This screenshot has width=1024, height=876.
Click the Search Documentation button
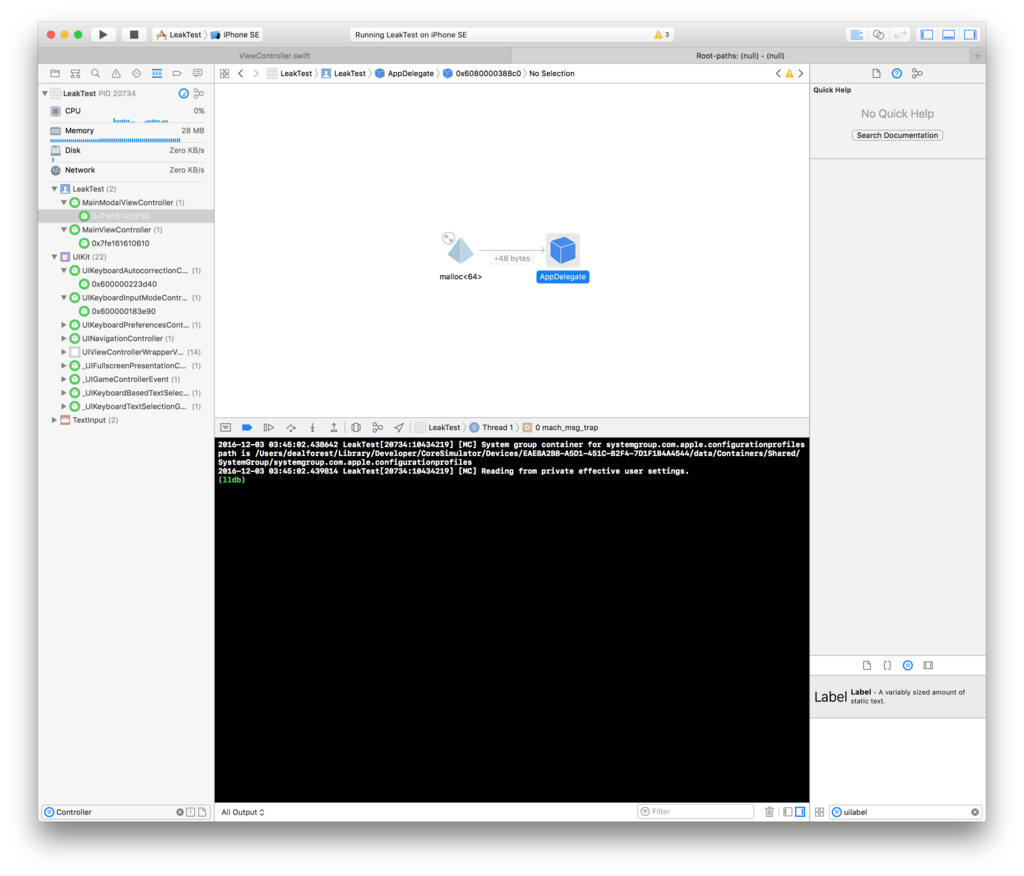point(897,135)
